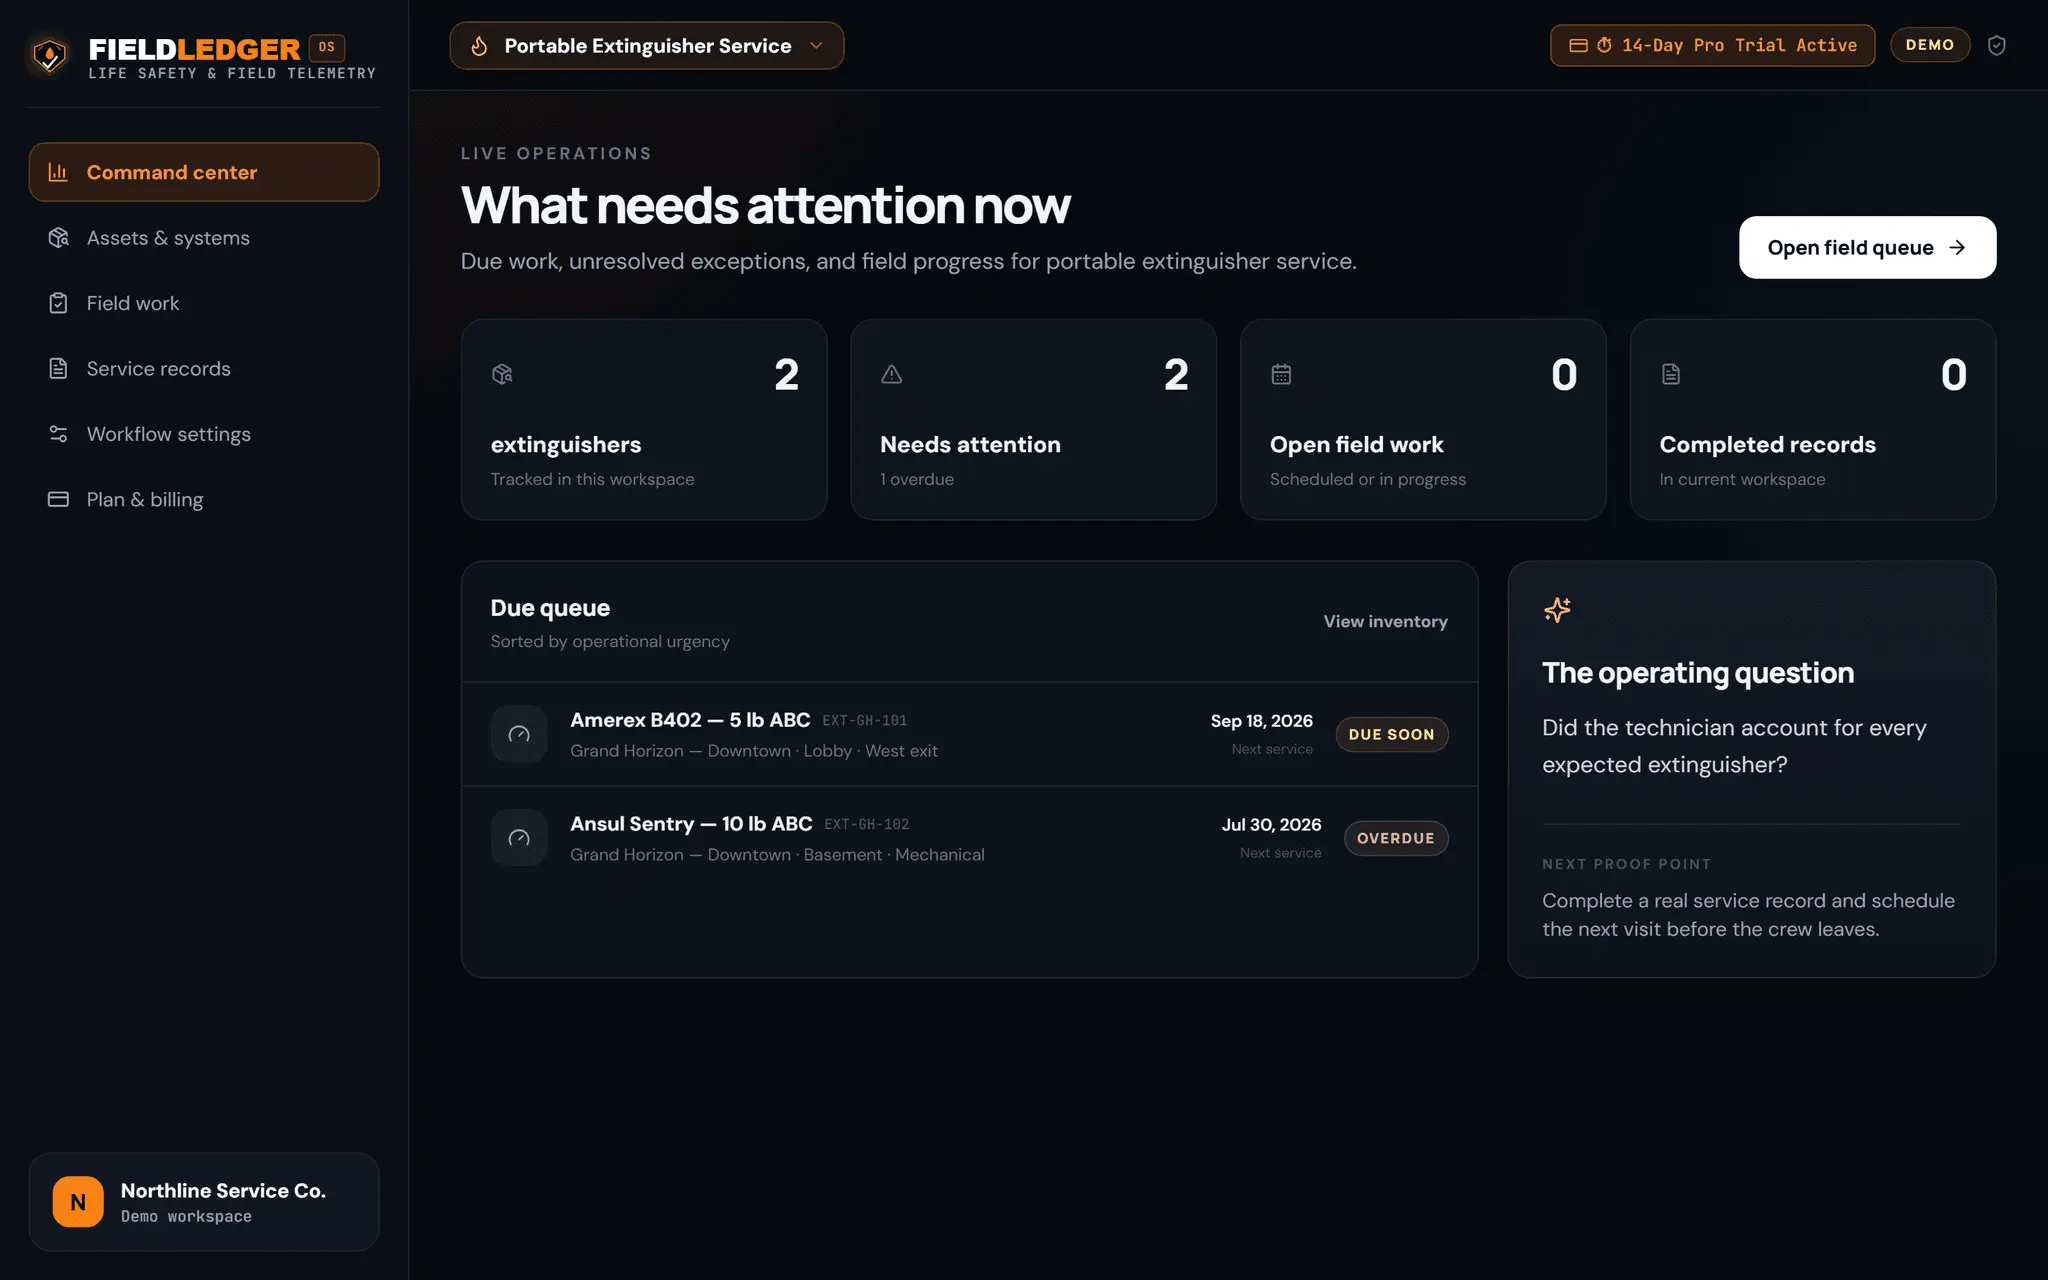Click the Completed records card title
The height and width of the screenshot is (1280, 2048).
(x=1767, y=444)
